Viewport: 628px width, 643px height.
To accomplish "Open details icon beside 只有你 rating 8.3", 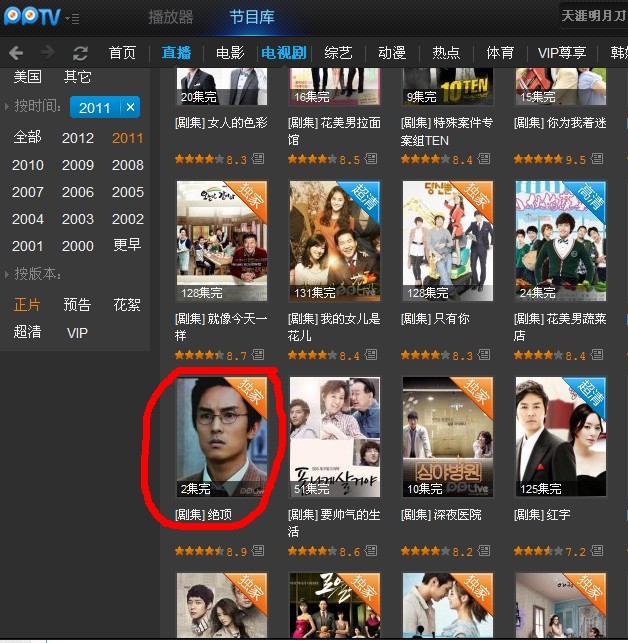I will coord(484,354).
